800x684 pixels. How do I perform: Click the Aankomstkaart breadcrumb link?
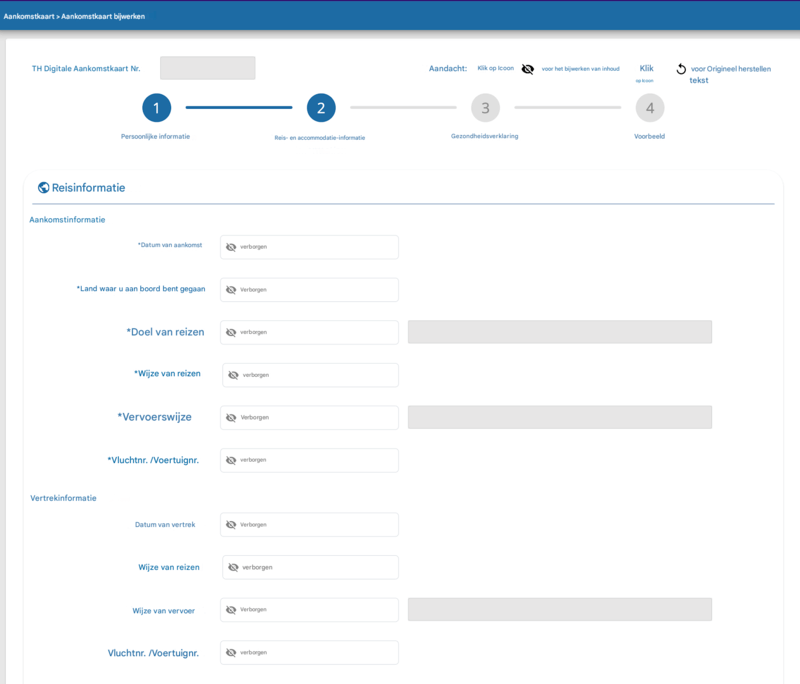click(x=29, y=16)
